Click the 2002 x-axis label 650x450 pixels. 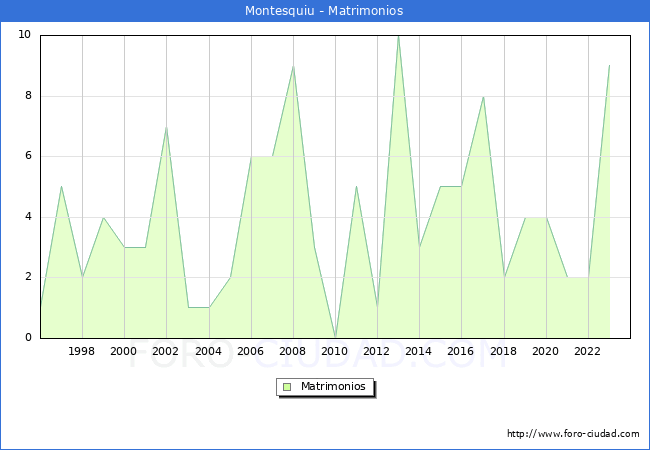pos(165,351)
